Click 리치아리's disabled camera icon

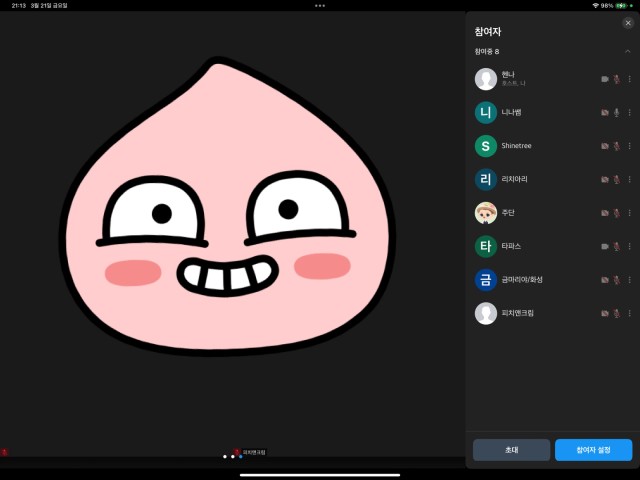click(604, 179)
